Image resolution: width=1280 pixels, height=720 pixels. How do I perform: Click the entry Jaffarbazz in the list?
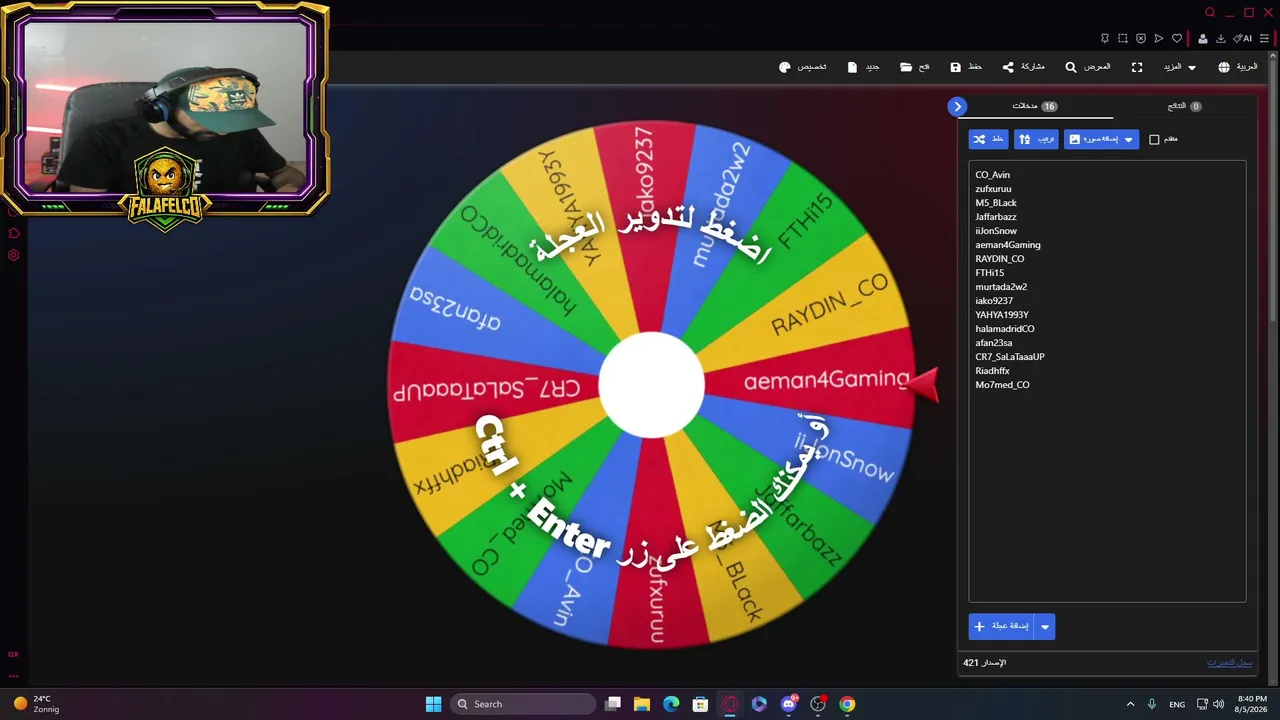996,217
